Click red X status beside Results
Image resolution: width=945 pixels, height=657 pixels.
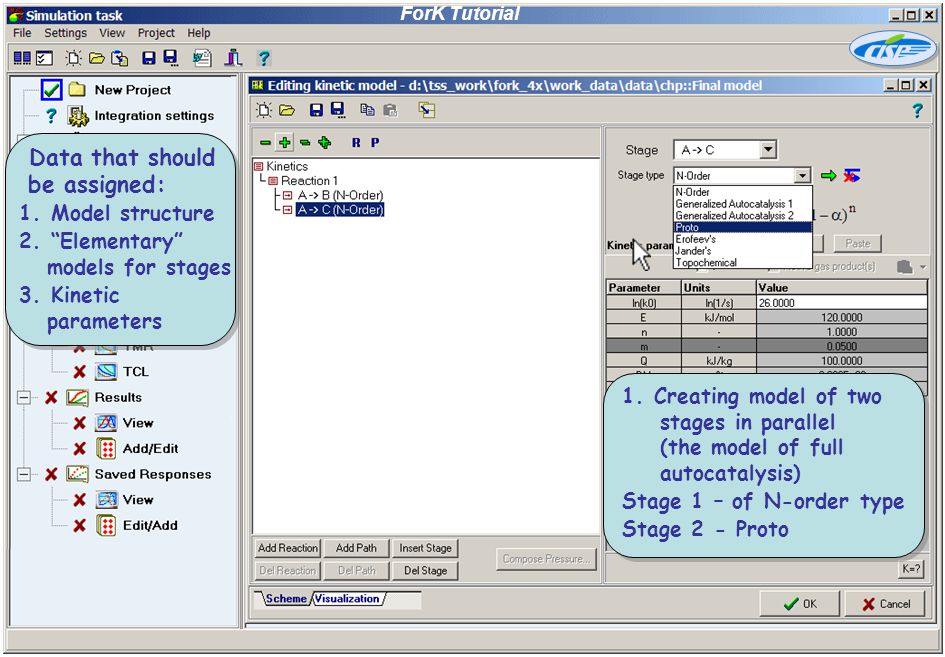click(x=51, y=398)
